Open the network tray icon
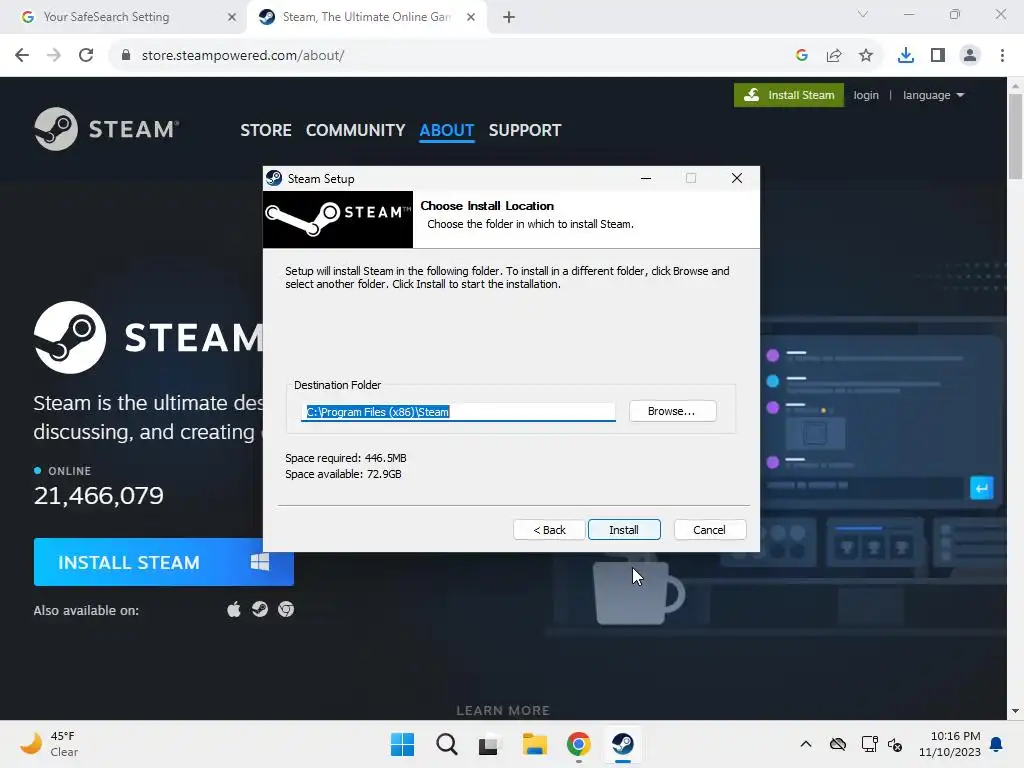 click(869, 744)
